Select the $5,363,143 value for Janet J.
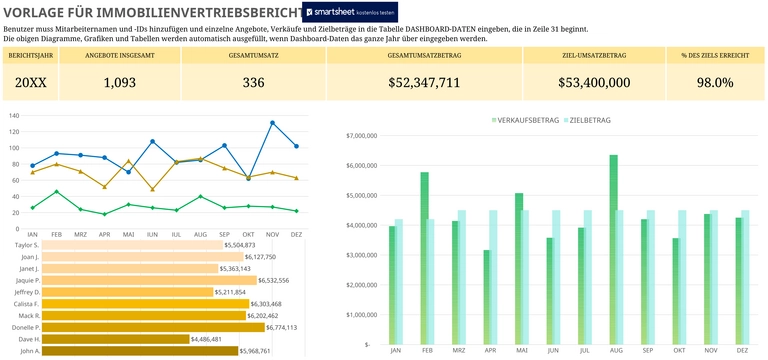Viewport: 768px width, 360px height. (235, 268)
